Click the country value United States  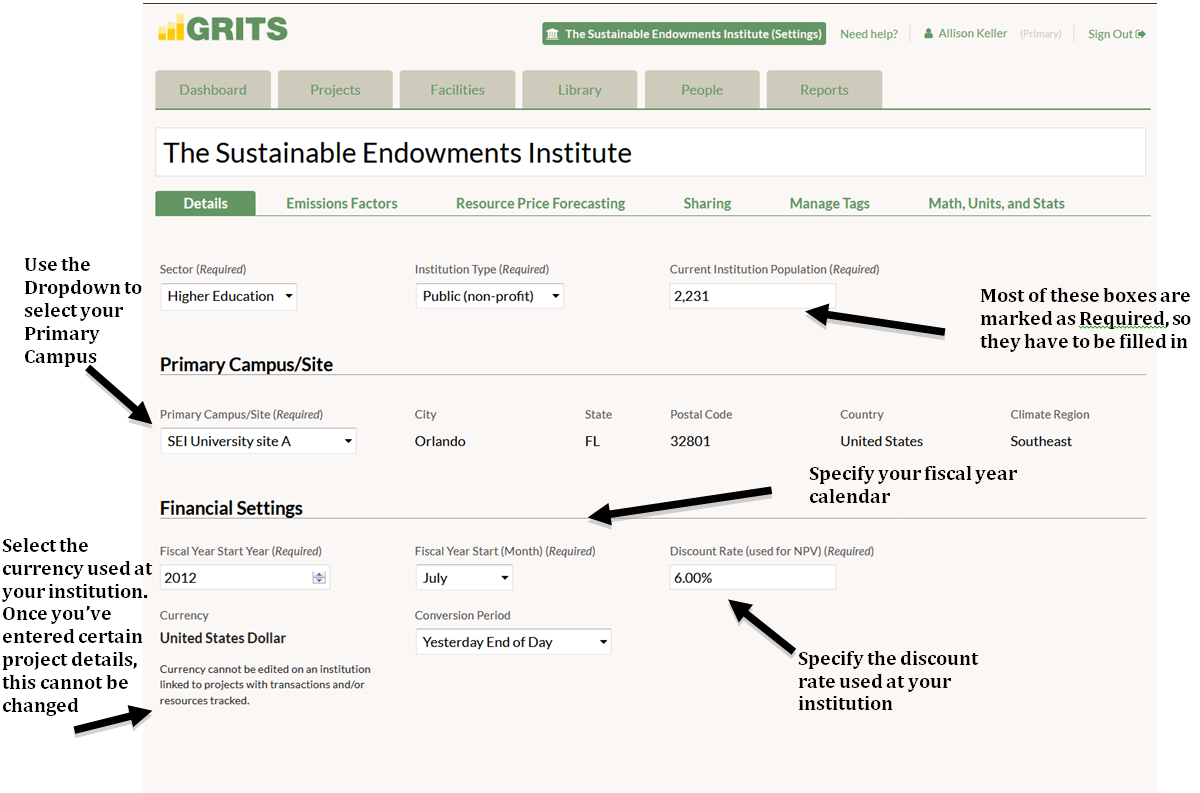tap(882, 441)
